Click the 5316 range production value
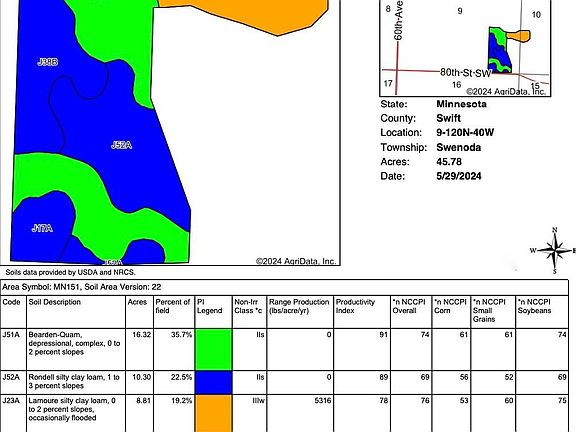576x432 pixels. [x=323, y=400]
